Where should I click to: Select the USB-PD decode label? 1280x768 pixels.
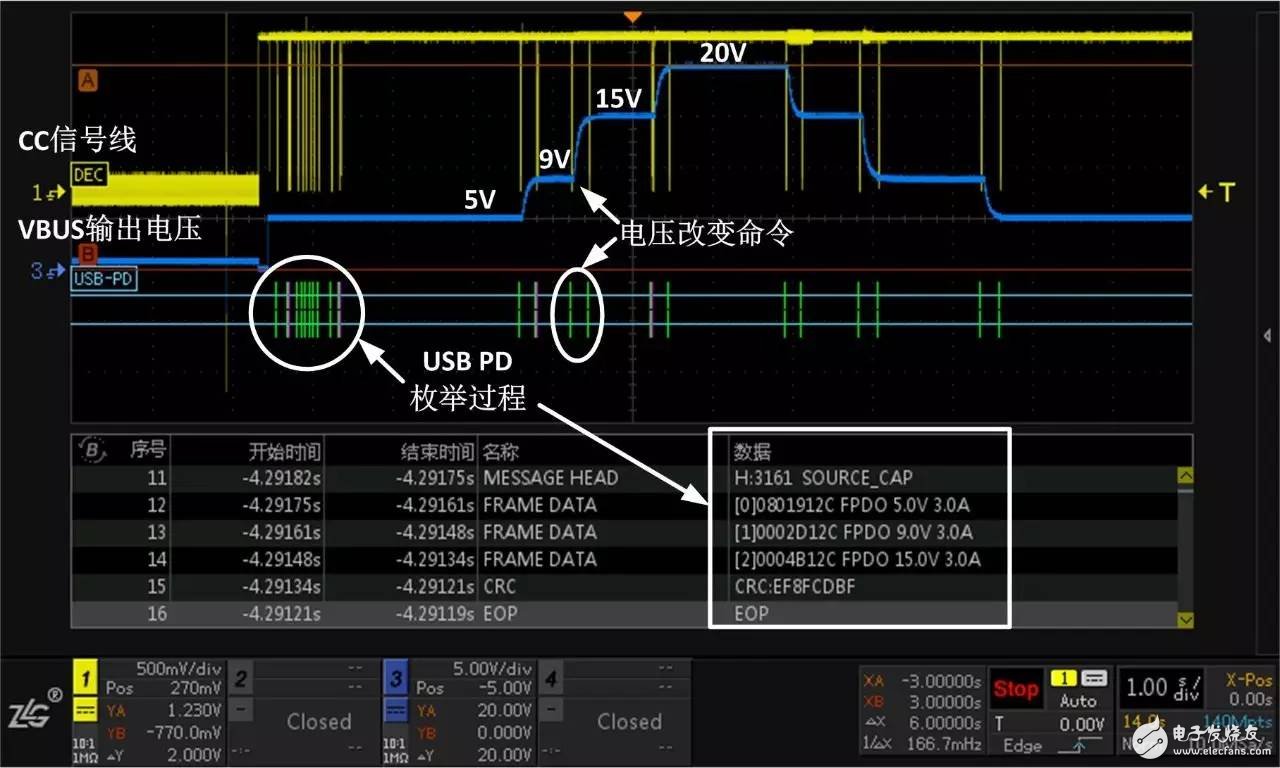[x=104, y=279]
